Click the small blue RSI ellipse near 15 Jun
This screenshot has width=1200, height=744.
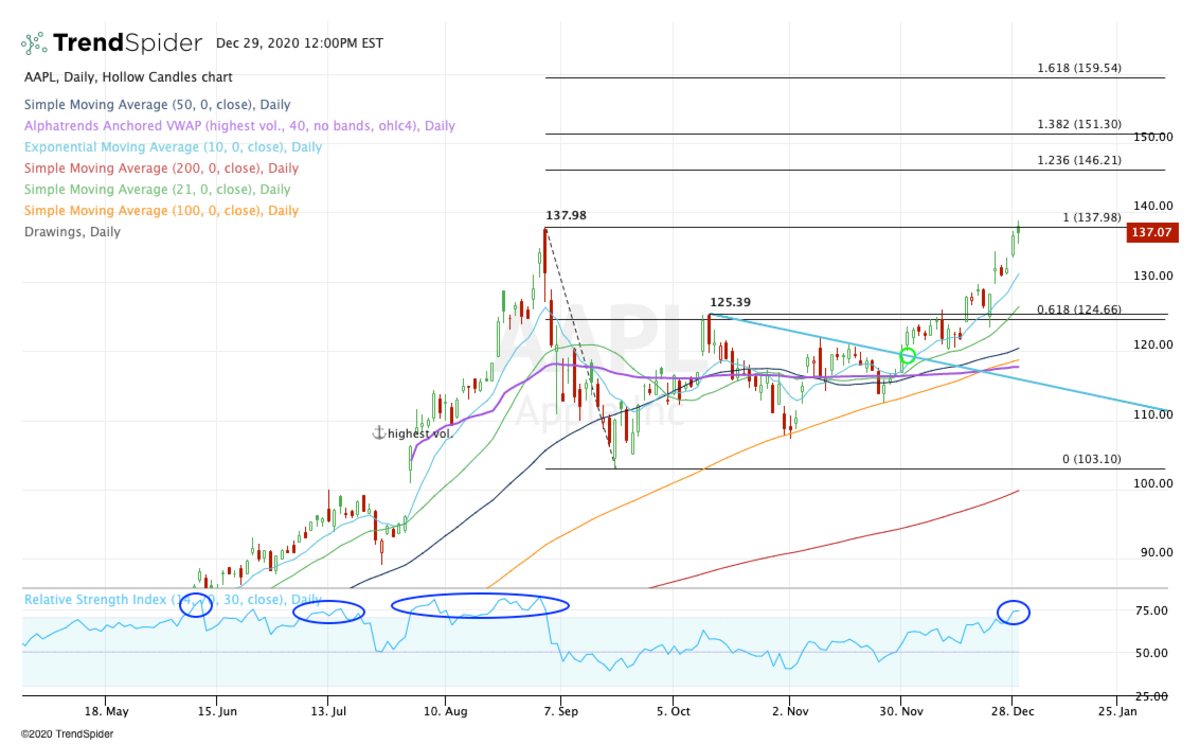pyautogui.click(x=196, y=605)
